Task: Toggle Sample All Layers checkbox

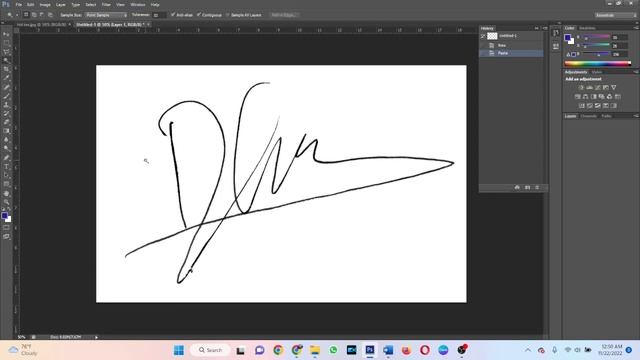Action: point(228,15)
